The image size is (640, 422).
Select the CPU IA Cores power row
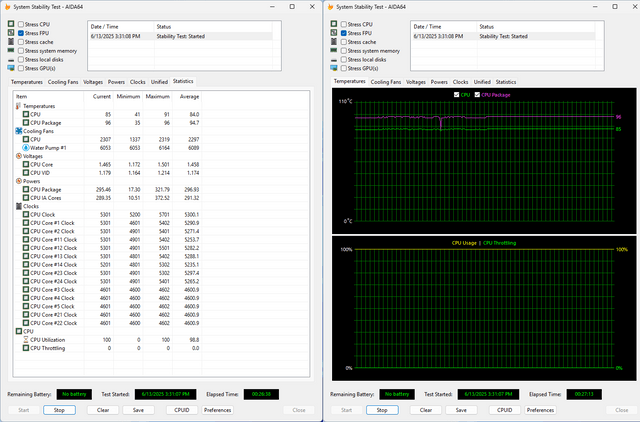pos(107,198)
